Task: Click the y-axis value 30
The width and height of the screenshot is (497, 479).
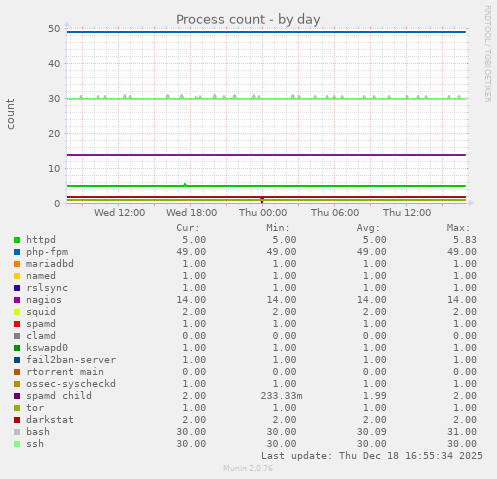Action: (54, 99)
